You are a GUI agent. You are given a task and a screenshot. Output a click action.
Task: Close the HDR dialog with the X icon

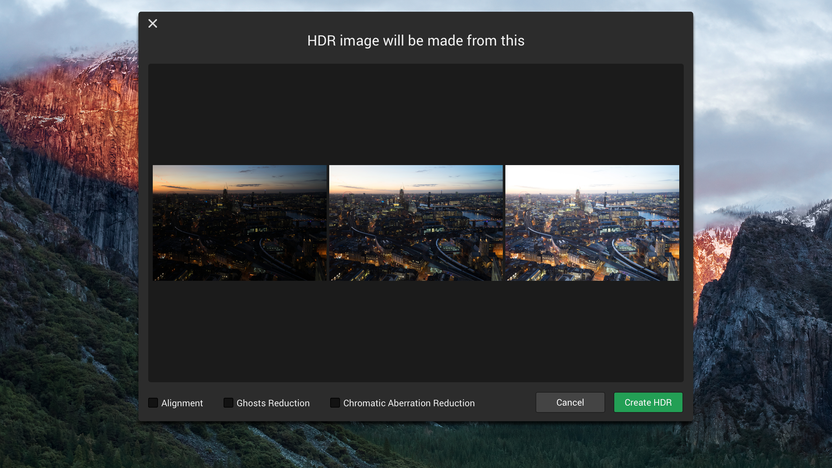(x=153, y=23)
